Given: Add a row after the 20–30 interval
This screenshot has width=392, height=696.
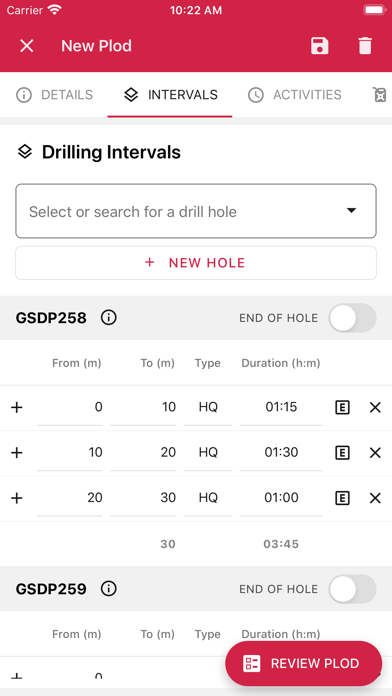Looking at the screenshot, I should pos(16,498).
